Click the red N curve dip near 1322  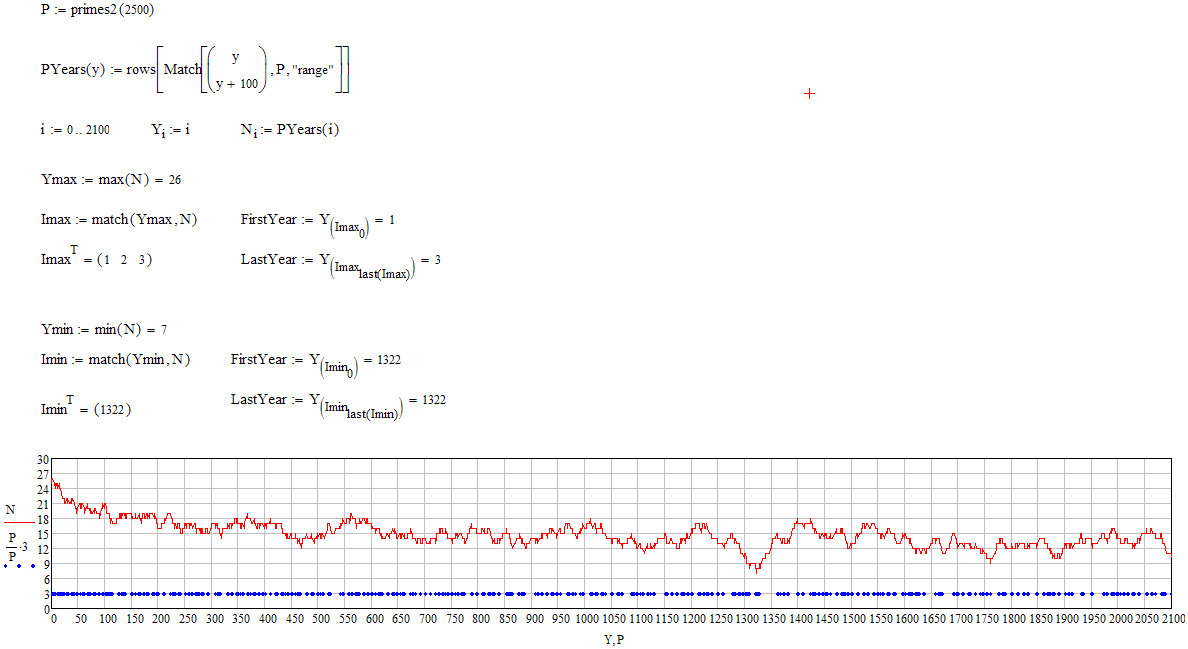pyautogui.click(x=756, y=569)
